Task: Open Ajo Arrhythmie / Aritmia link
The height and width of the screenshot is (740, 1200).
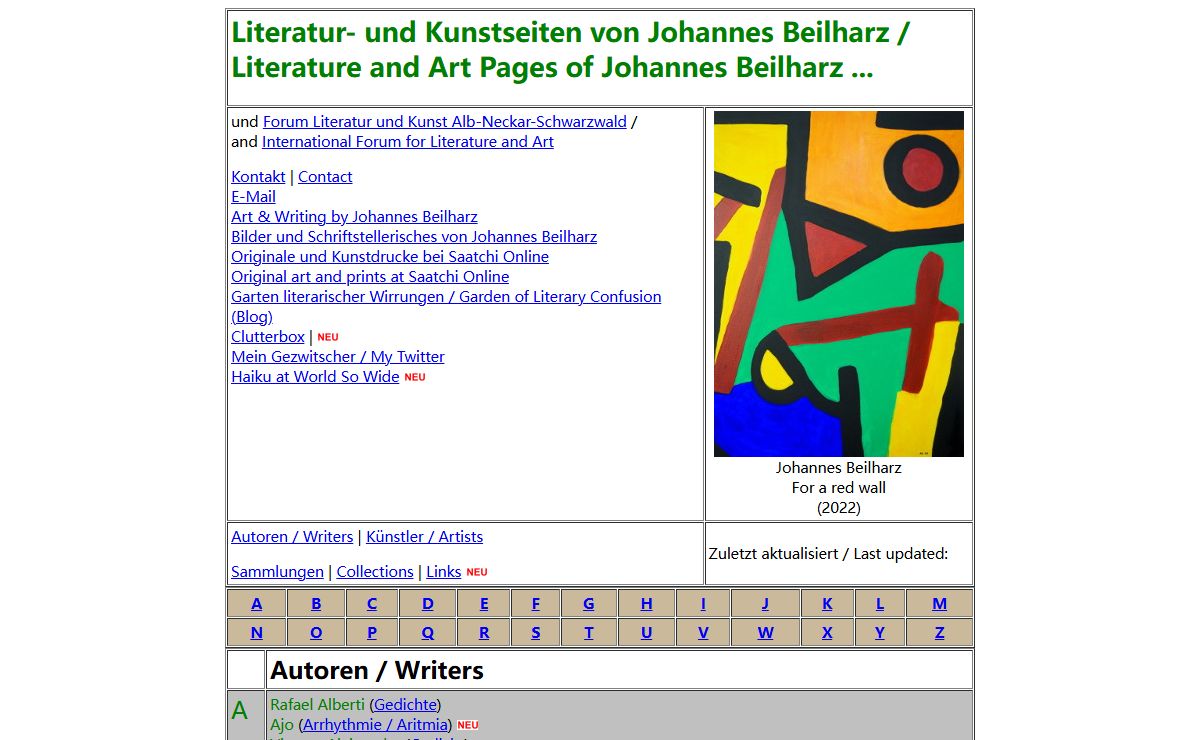Action: pyautogui.click(x=377, y=725)
